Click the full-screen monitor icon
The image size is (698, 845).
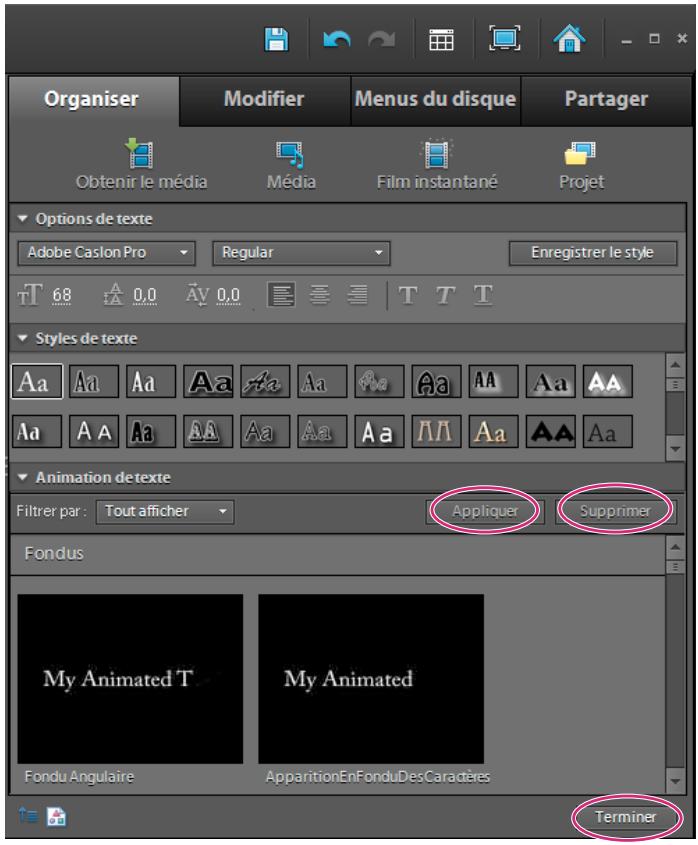(504, 39)
